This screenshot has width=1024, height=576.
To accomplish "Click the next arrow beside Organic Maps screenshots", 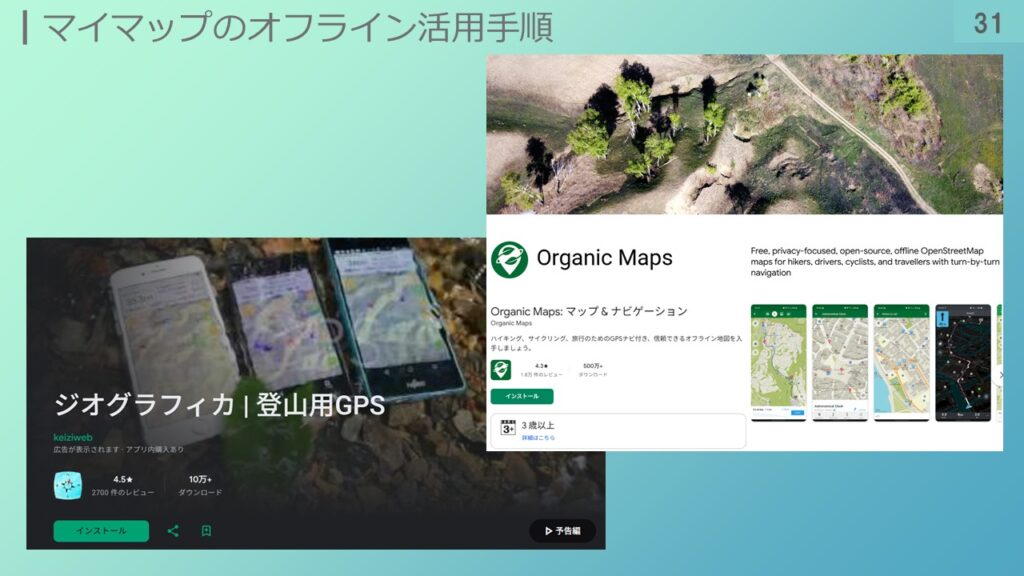I will pos(1001,375).
